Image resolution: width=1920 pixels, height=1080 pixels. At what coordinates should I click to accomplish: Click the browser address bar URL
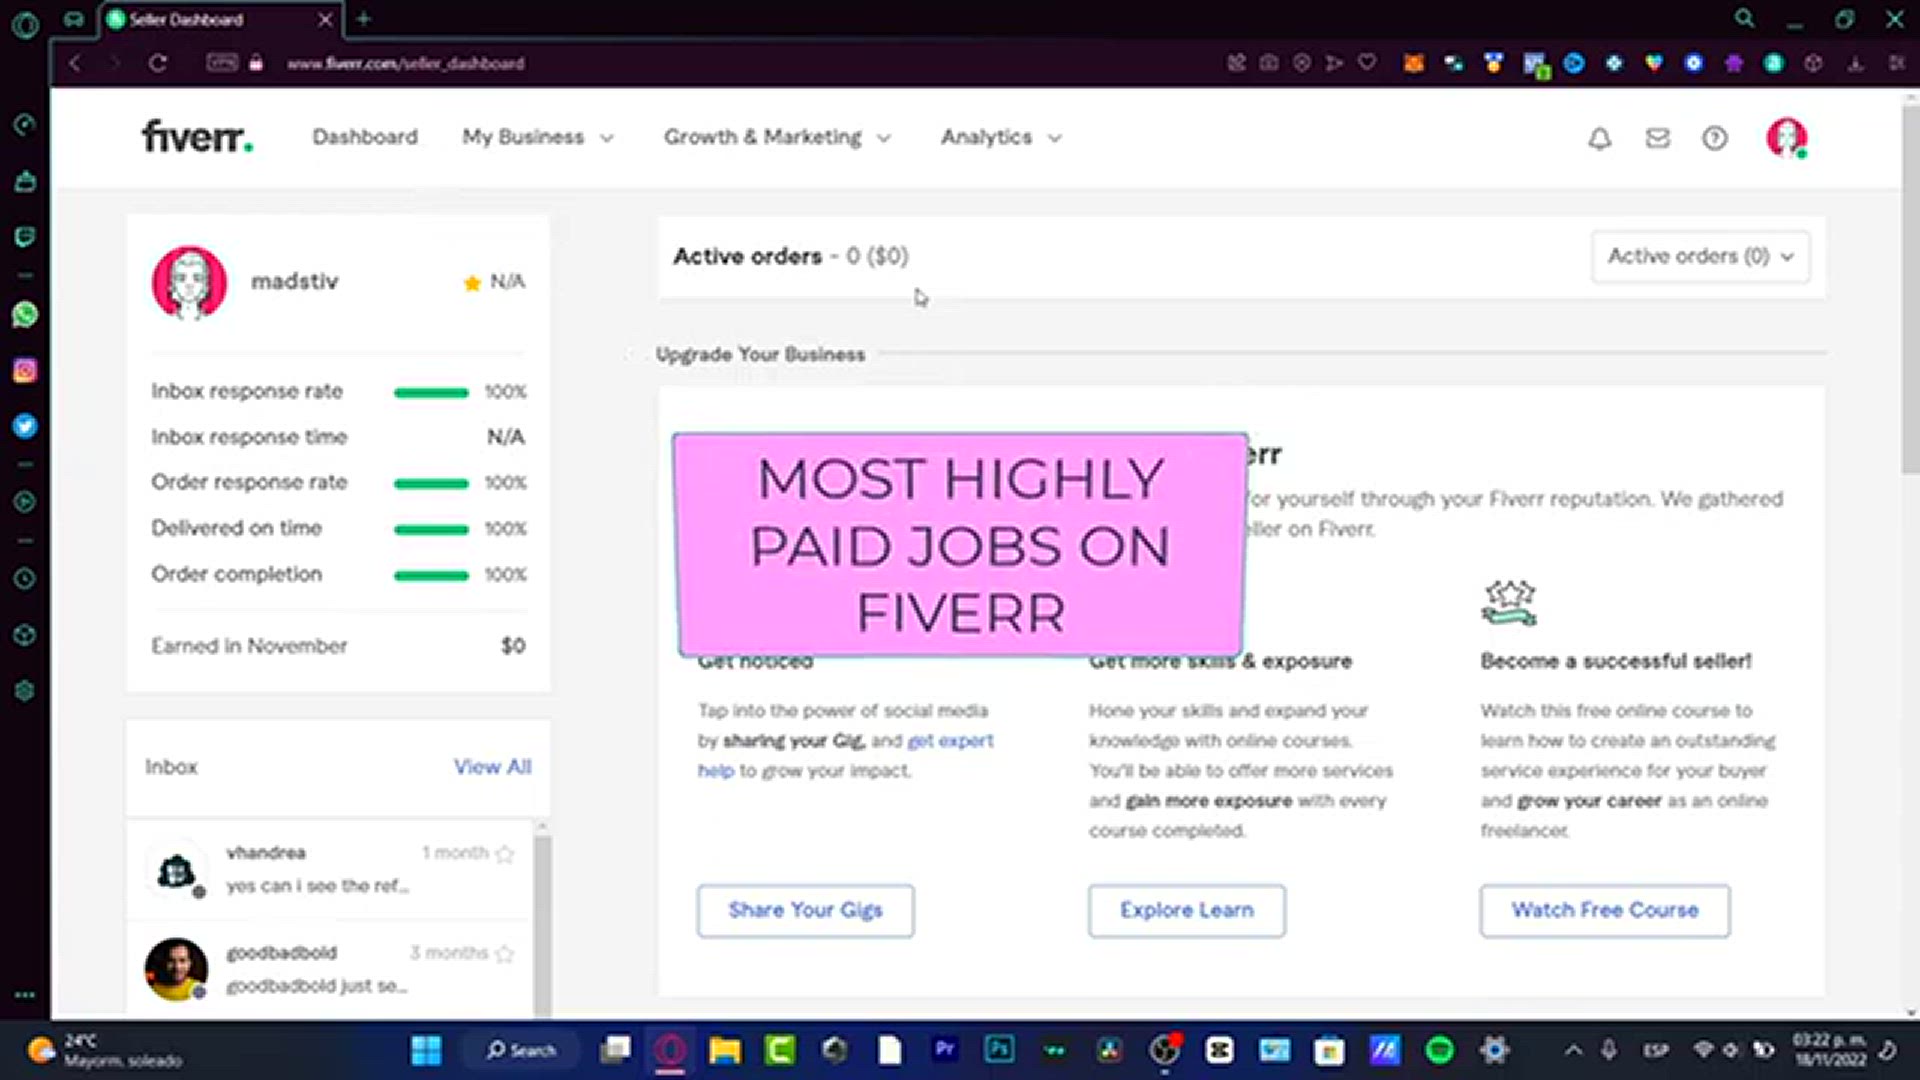[x=405, y=63]
